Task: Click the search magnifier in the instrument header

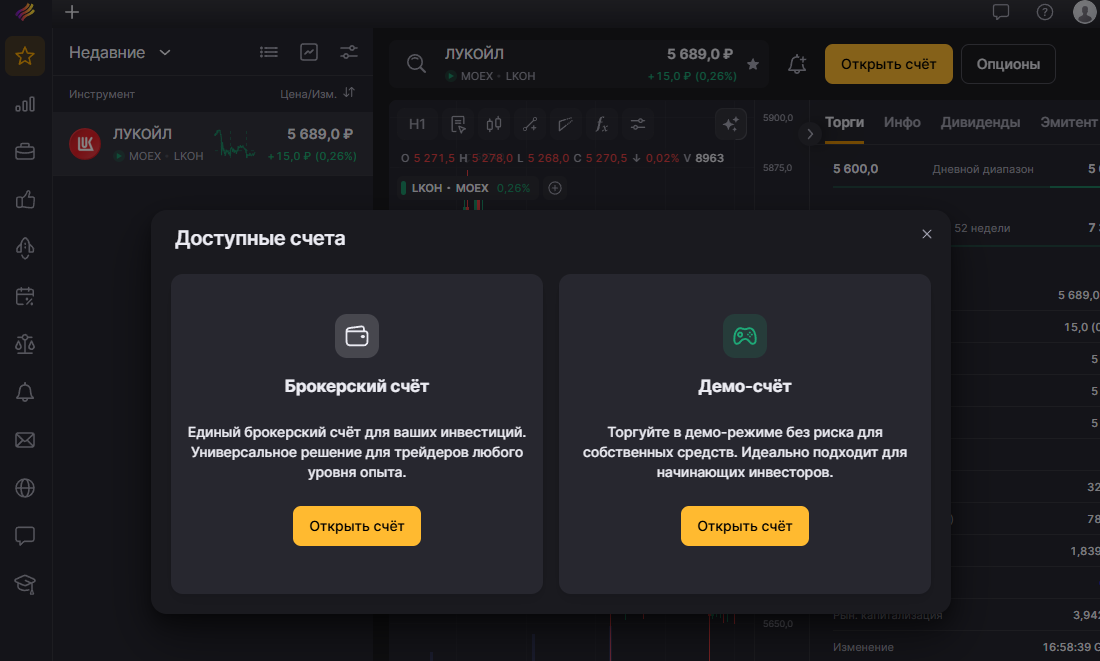Action: [416, 63]
